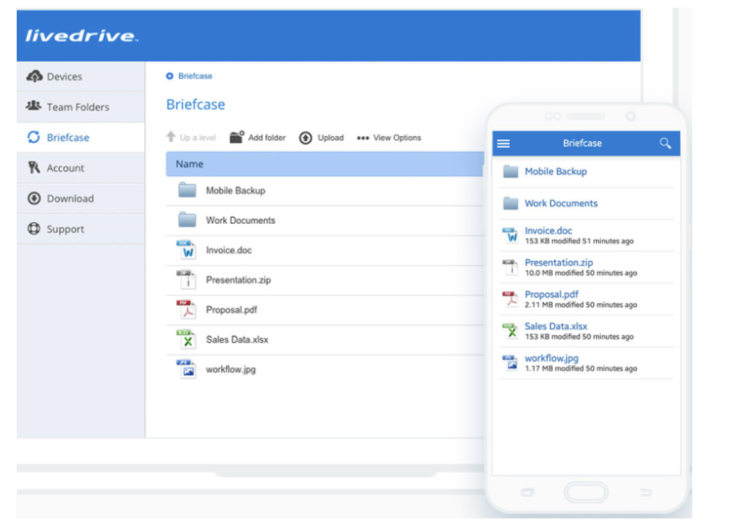Tap the phone's recent apps key

(x=528, y=492)
